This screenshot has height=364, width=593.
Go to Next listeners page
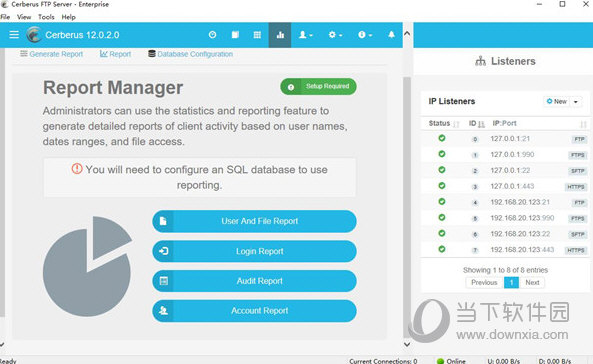click(x=532, y=283)
